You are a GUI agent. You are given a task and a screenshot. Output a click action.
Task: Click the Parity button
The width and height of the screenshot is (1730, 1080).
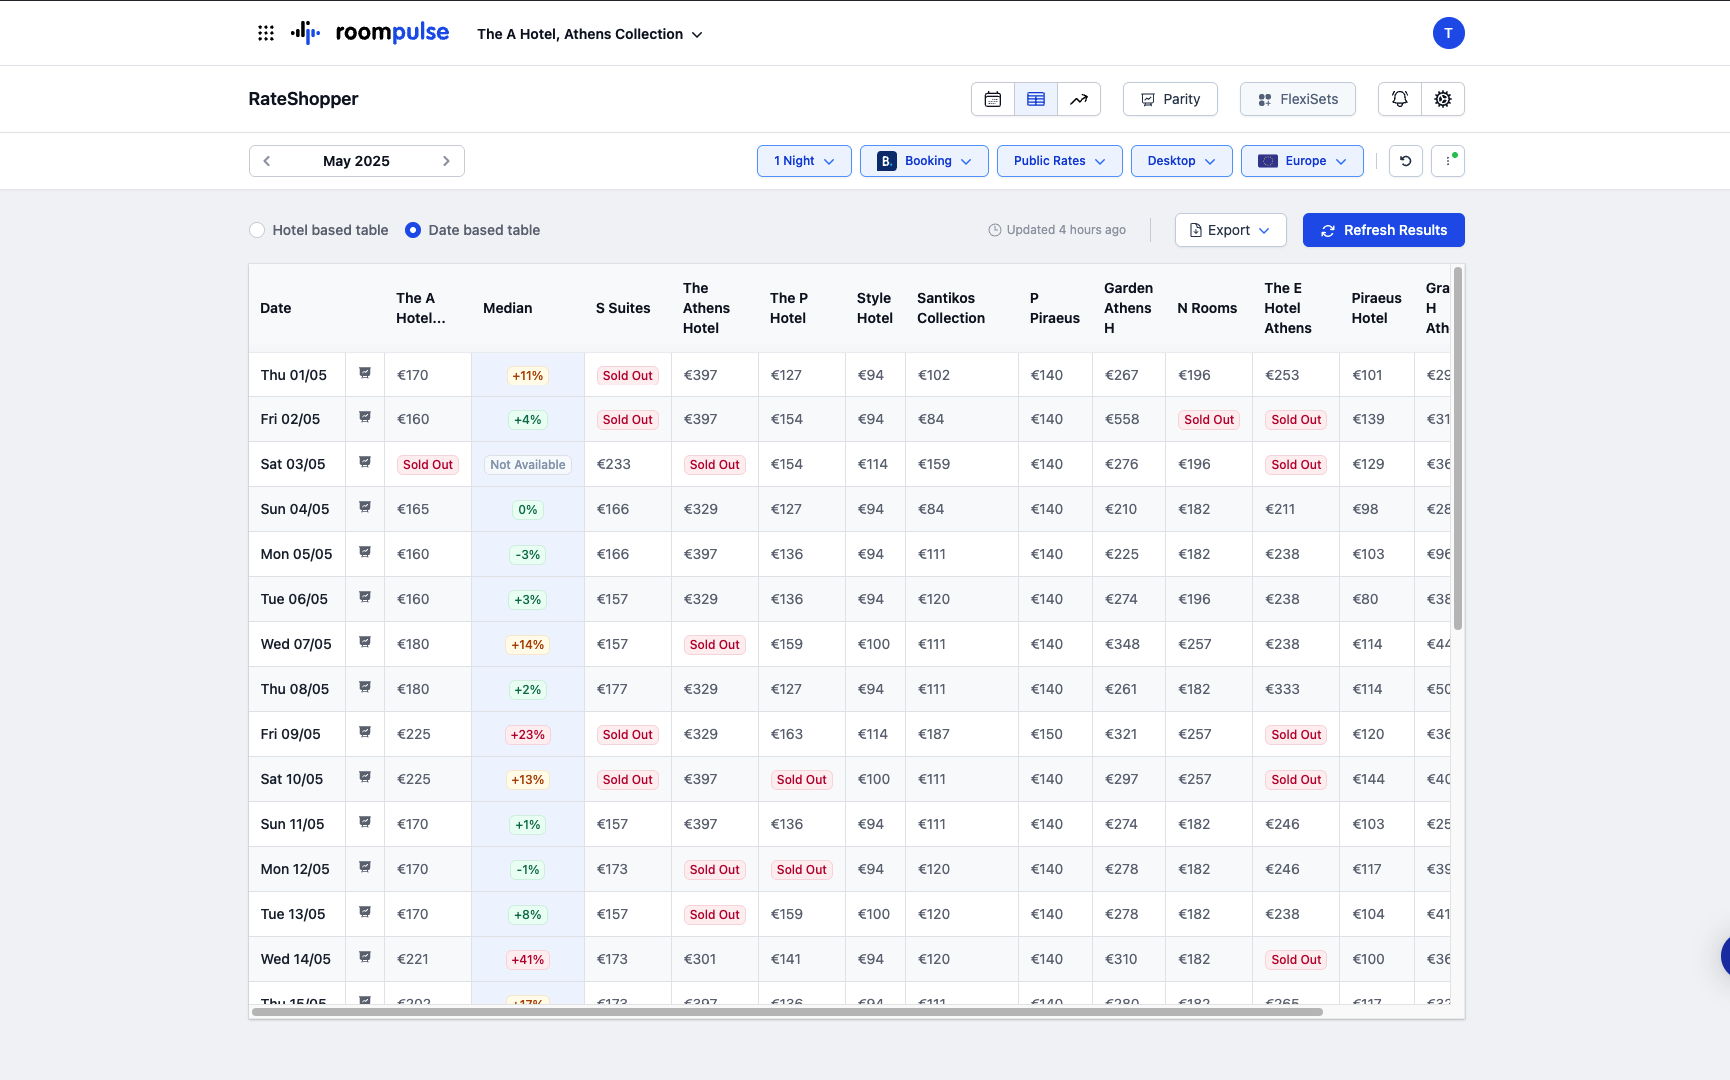(x=1170, y=99)
